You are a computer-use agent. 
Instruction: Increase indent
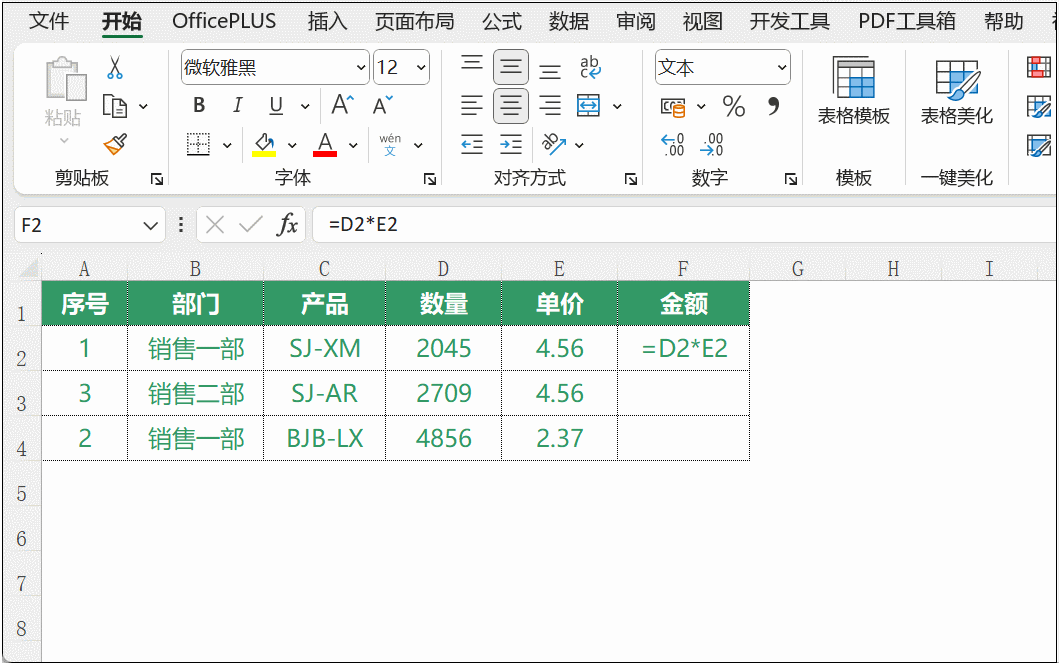[x=511, y=144]
